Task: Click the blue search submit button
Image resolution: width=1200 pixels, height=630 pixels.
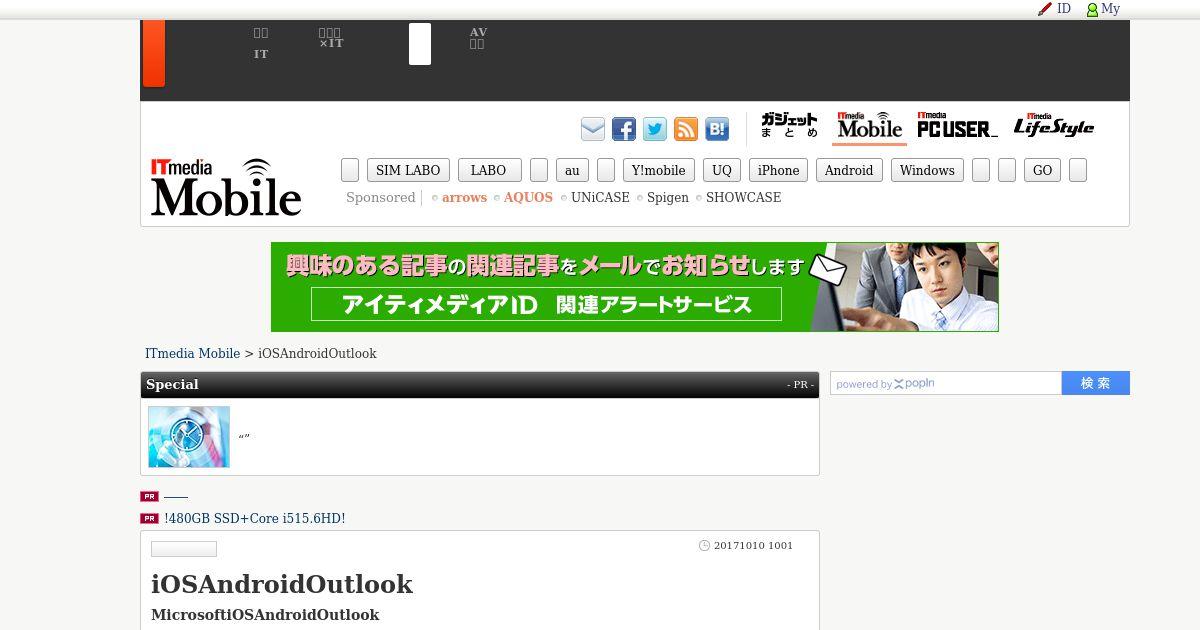Action: pos(1096,383)
